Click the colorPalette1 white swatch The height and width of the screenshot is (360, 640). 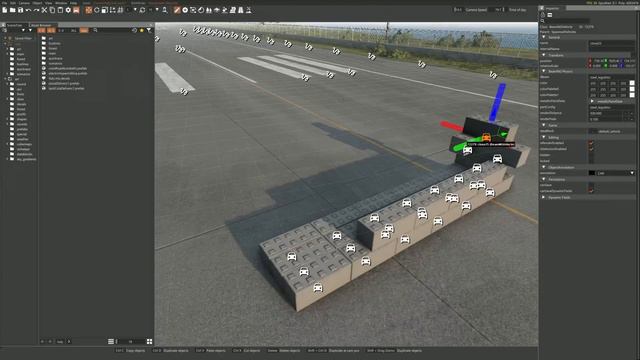coord(632,95)
